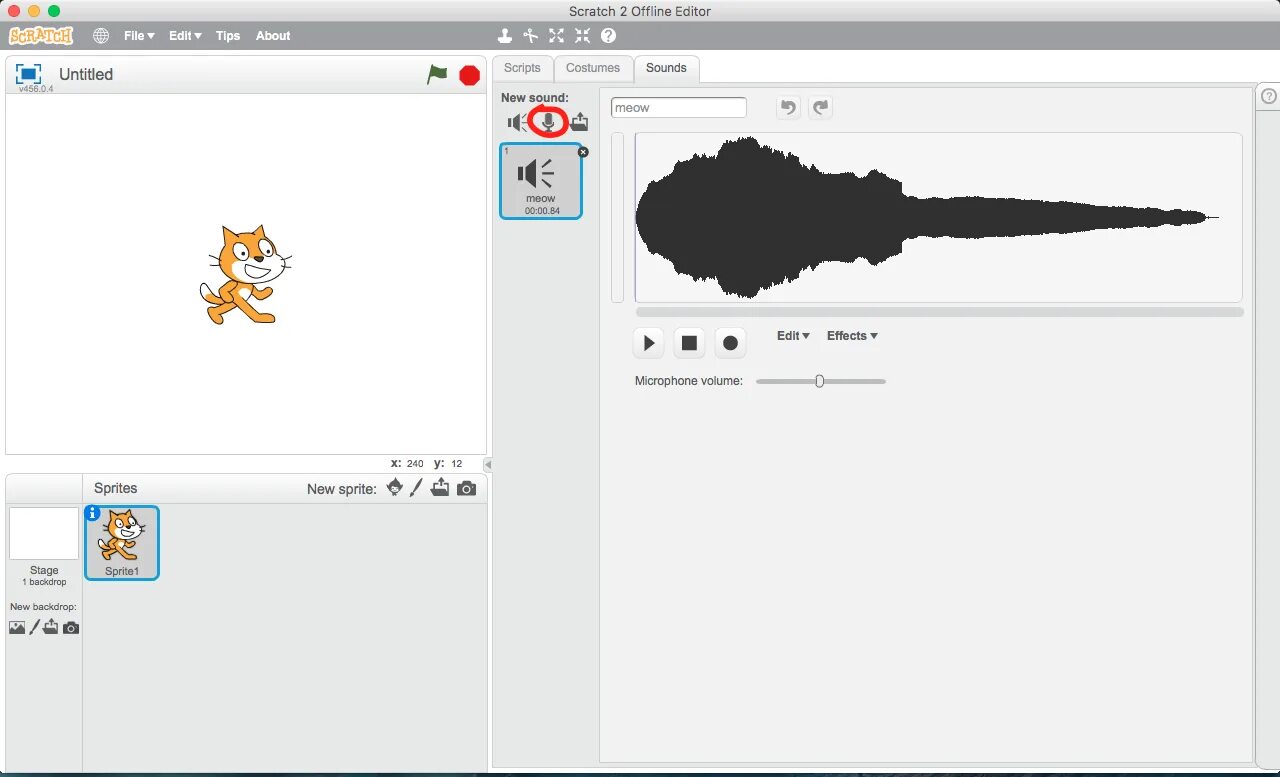New sprite from camera icon
This screenshot has height=777, width=1280.
(x=466, y=488)
